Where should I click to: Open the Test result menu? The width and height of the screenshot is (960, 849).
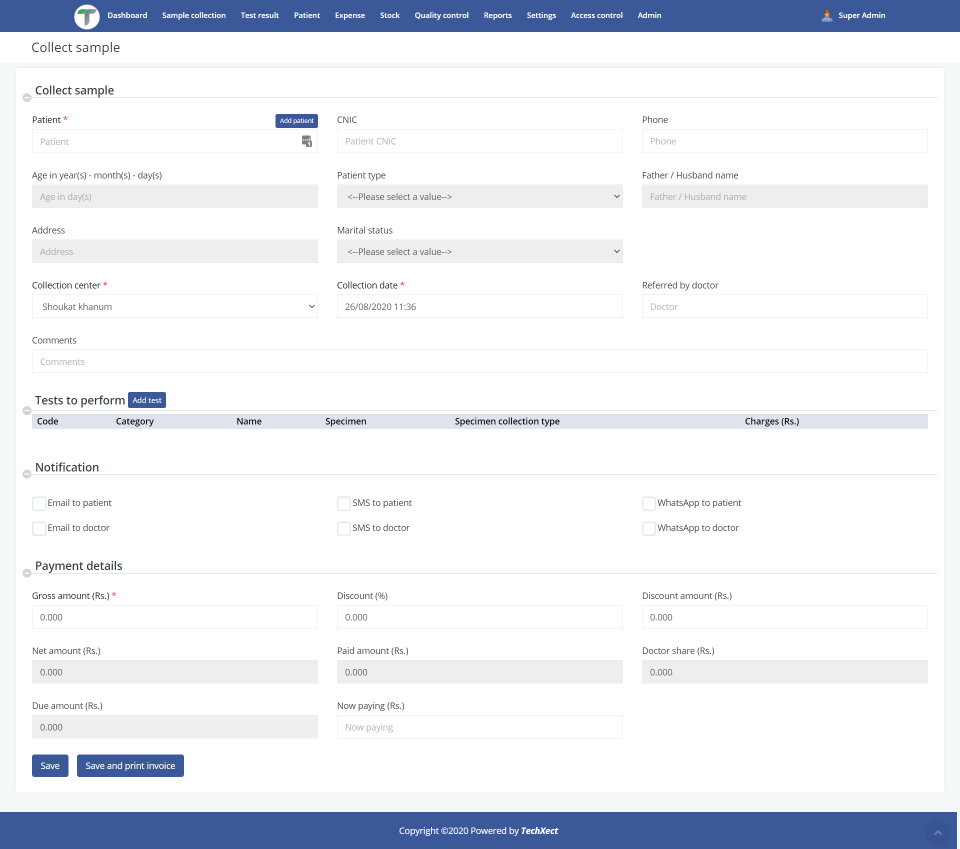click(260, 15)
